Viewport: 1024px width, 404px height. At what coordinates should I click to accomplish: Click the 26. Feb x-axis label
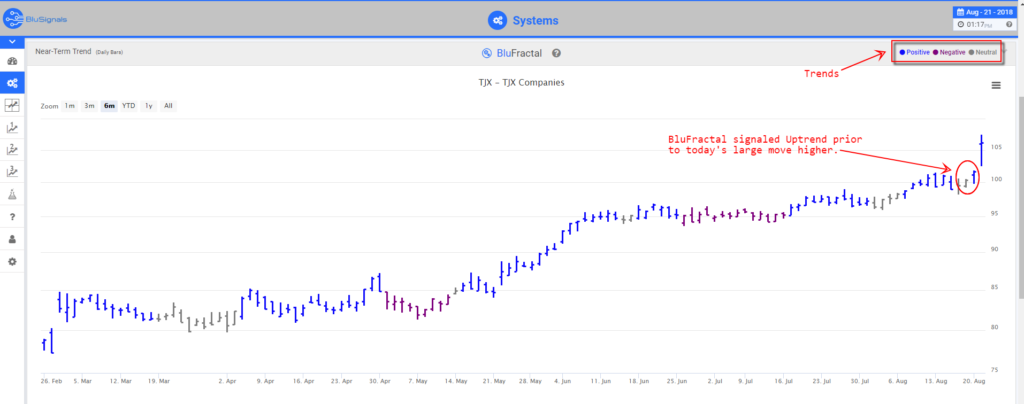pyautogui.click(x=50, y=380)
